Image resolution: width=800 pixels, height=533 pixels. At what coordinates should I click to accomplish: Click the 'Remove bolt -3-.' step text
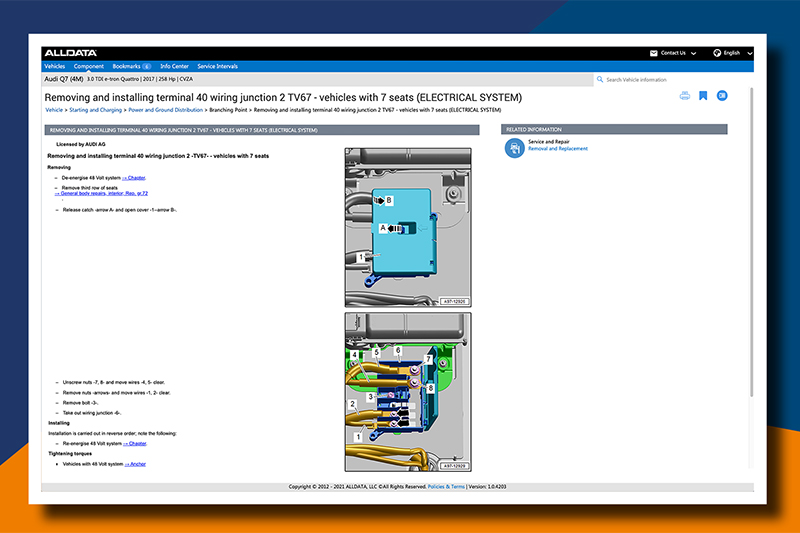click(80, 403)
